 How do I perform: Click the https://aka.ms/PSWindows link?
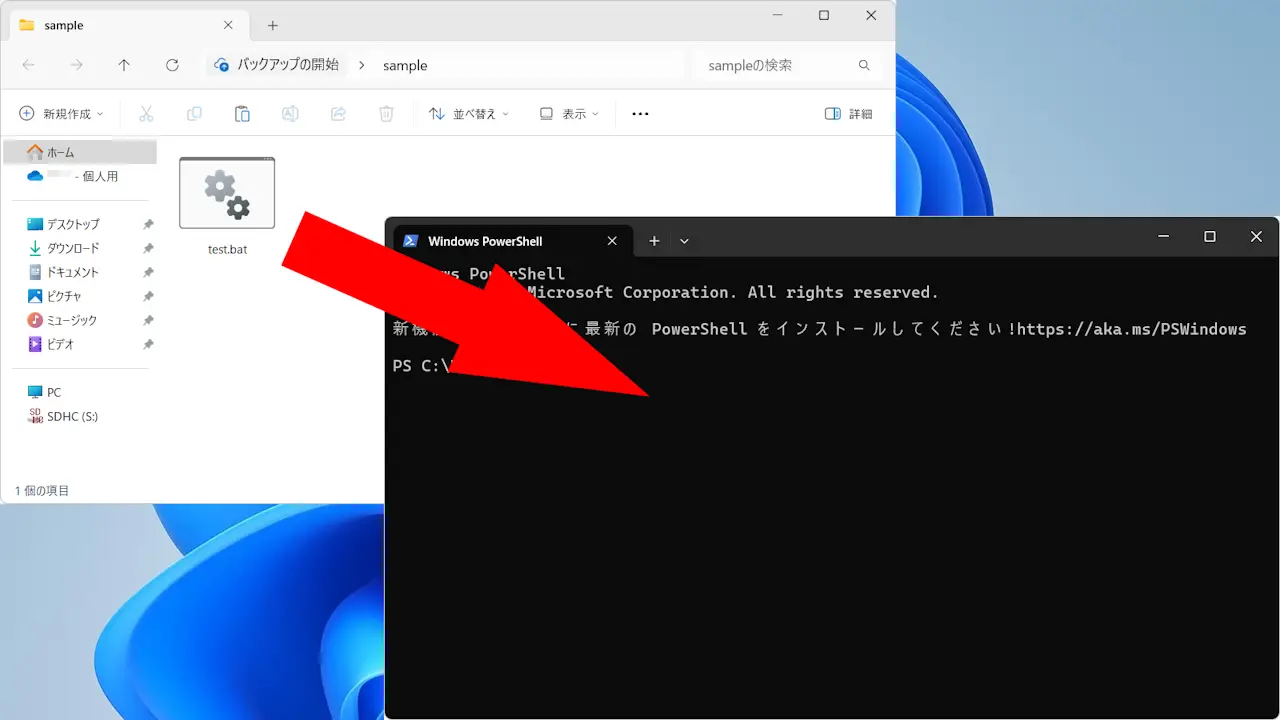[x=1131, y=329]
